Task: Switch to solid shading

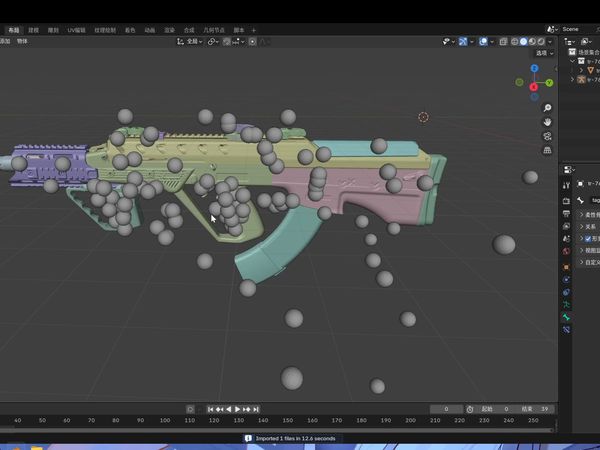Action: coord(523,41)
